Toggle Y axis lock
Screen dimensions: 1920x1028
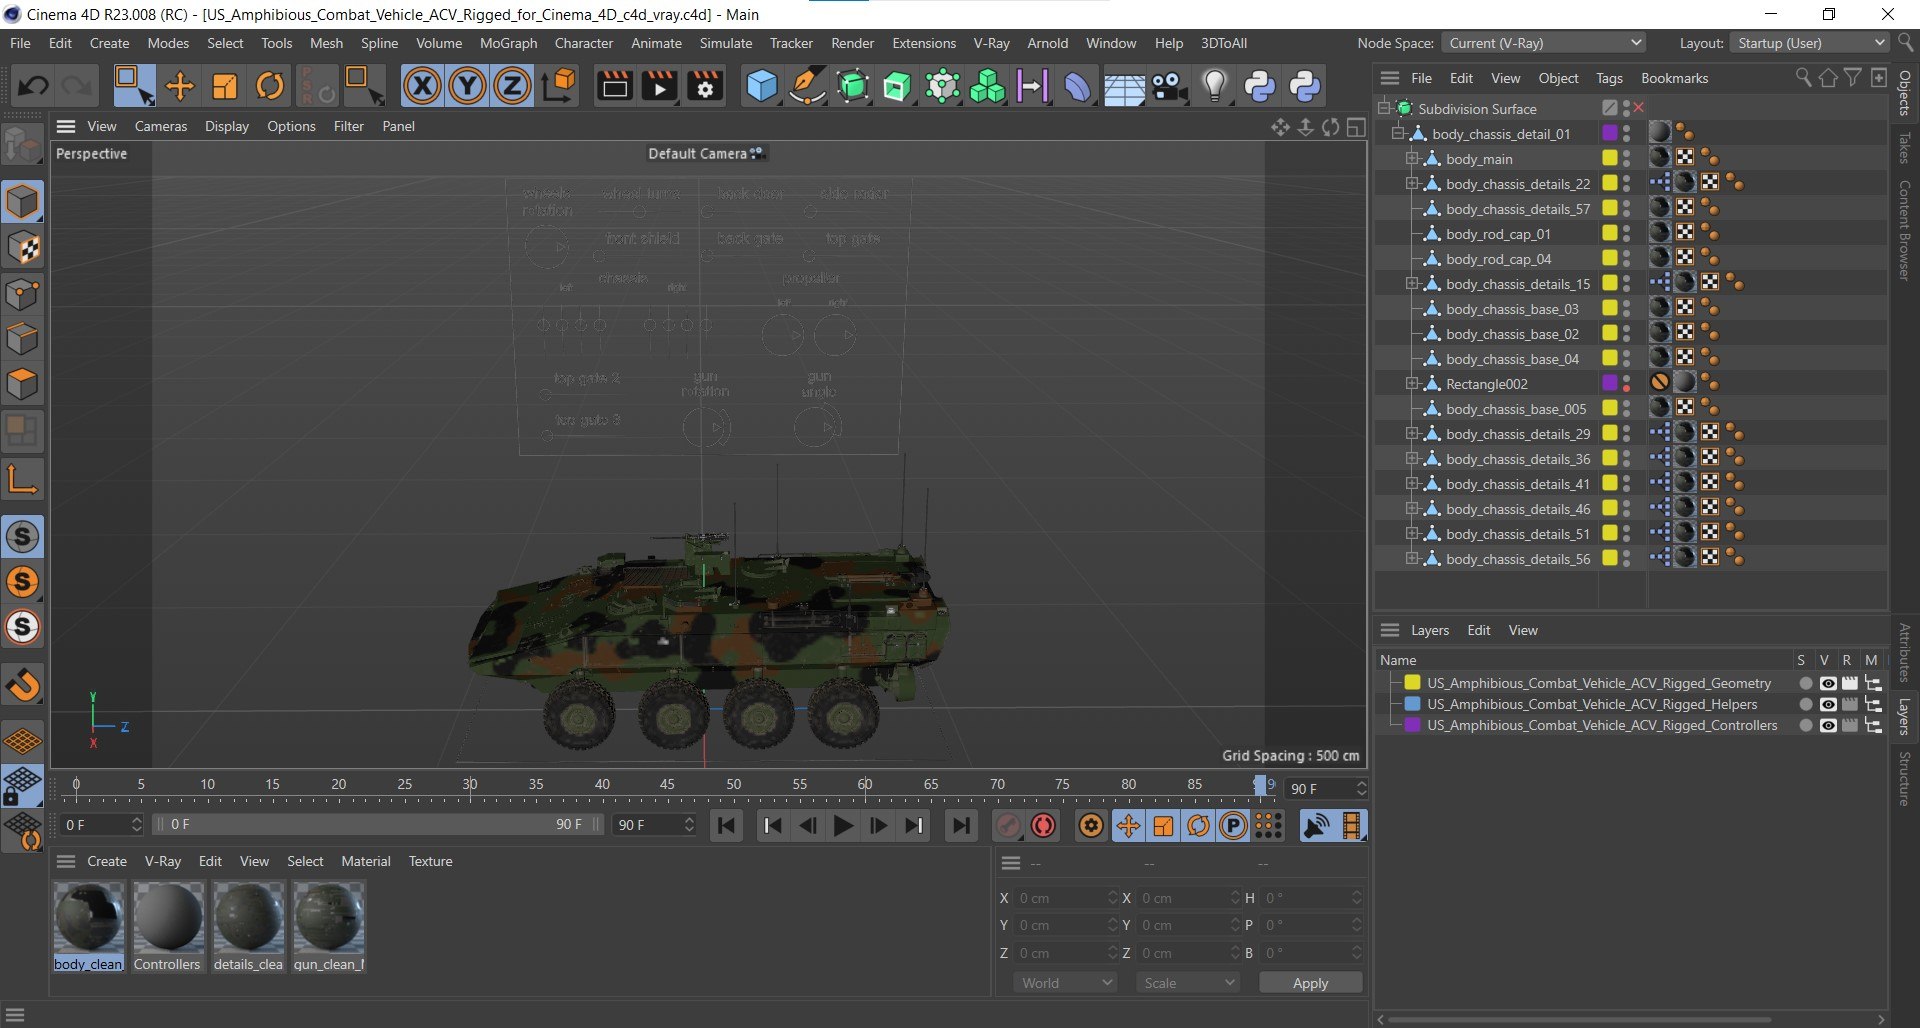467,86
